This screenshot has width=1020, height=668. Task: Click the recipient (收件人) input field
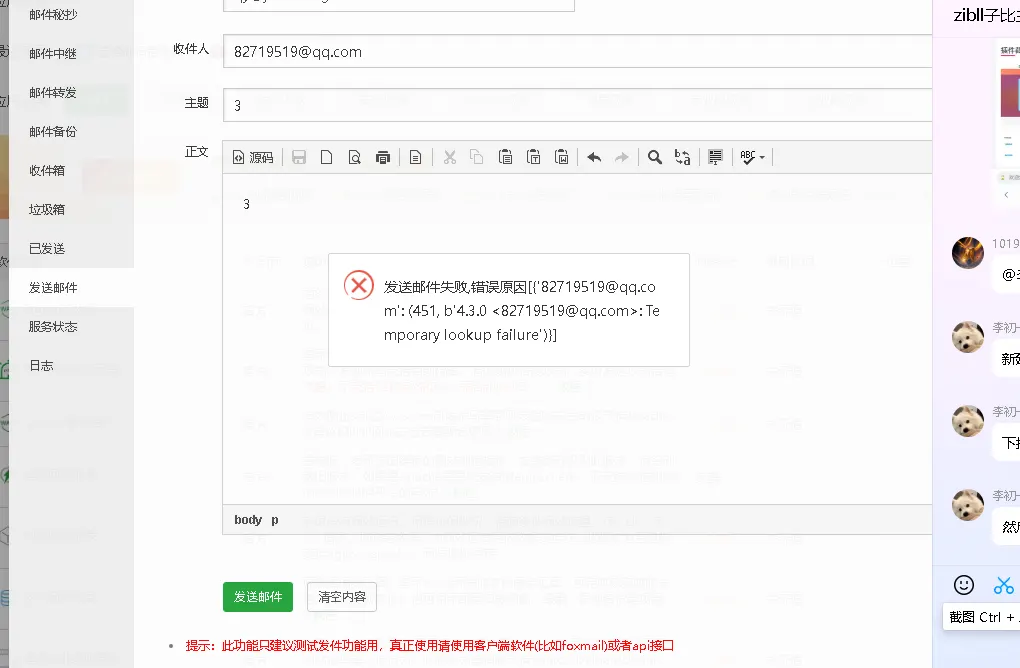(x=578, y=51)
